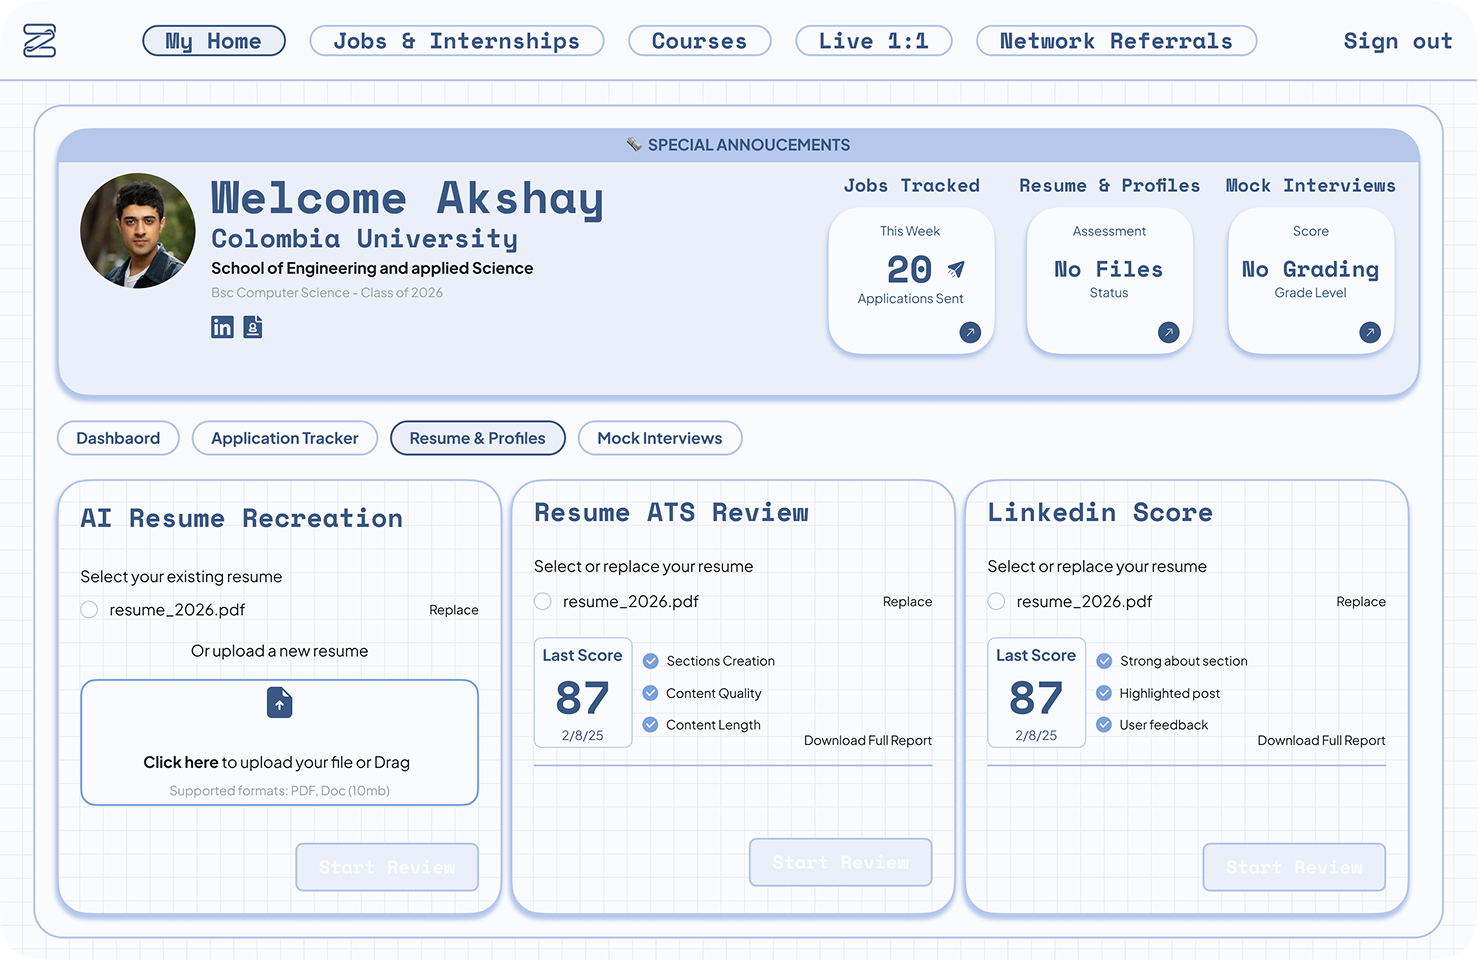
Task: Open the Jobs Tracked card arrow
Action: pyautogui.click(x=969, y=332)
